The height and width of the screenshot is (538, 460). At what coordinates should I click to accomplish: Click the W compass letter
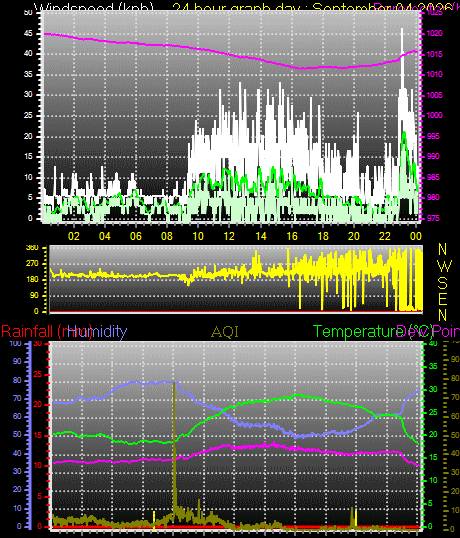pyautogui.click(x=445, y=266)
